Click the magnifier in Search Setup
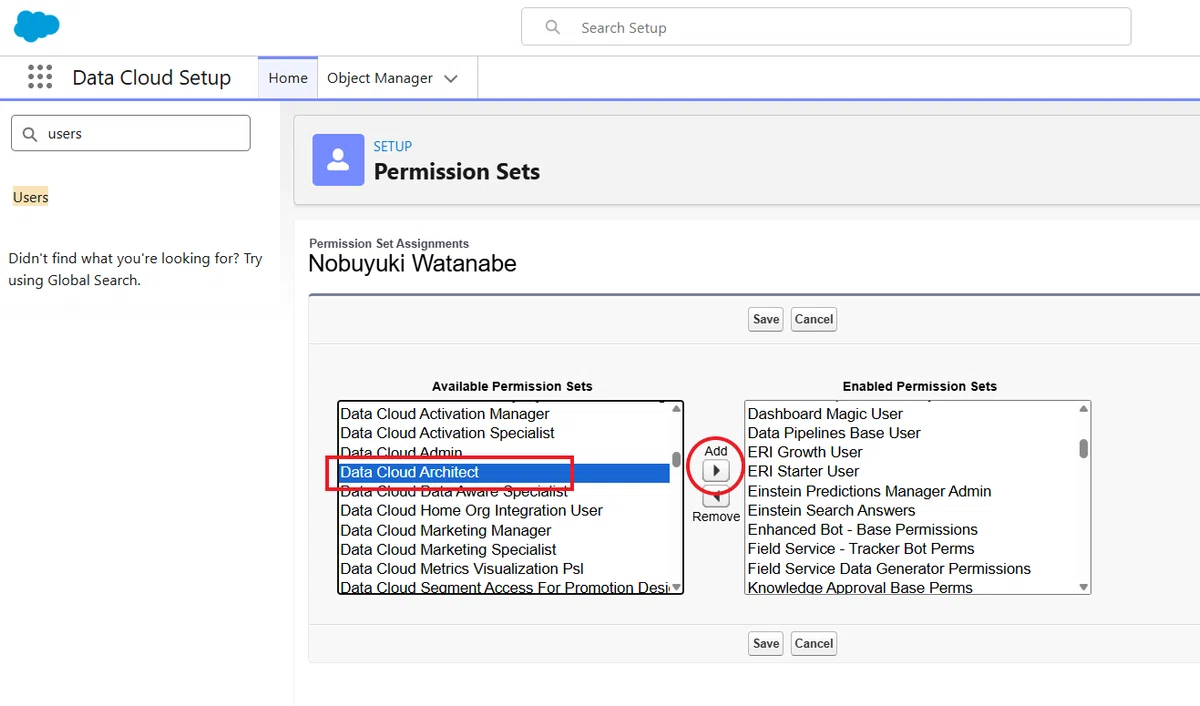This screenshot has width=1200, height=706. point(553,27)
